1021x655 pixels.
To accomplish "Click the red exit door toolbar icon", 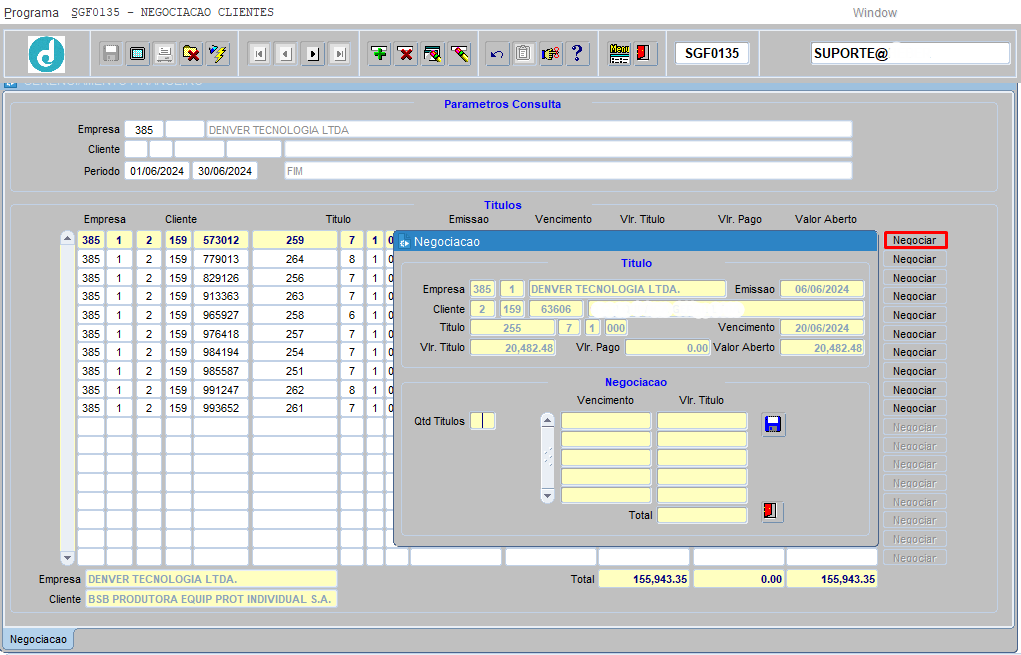I will (x=643, y=53).
